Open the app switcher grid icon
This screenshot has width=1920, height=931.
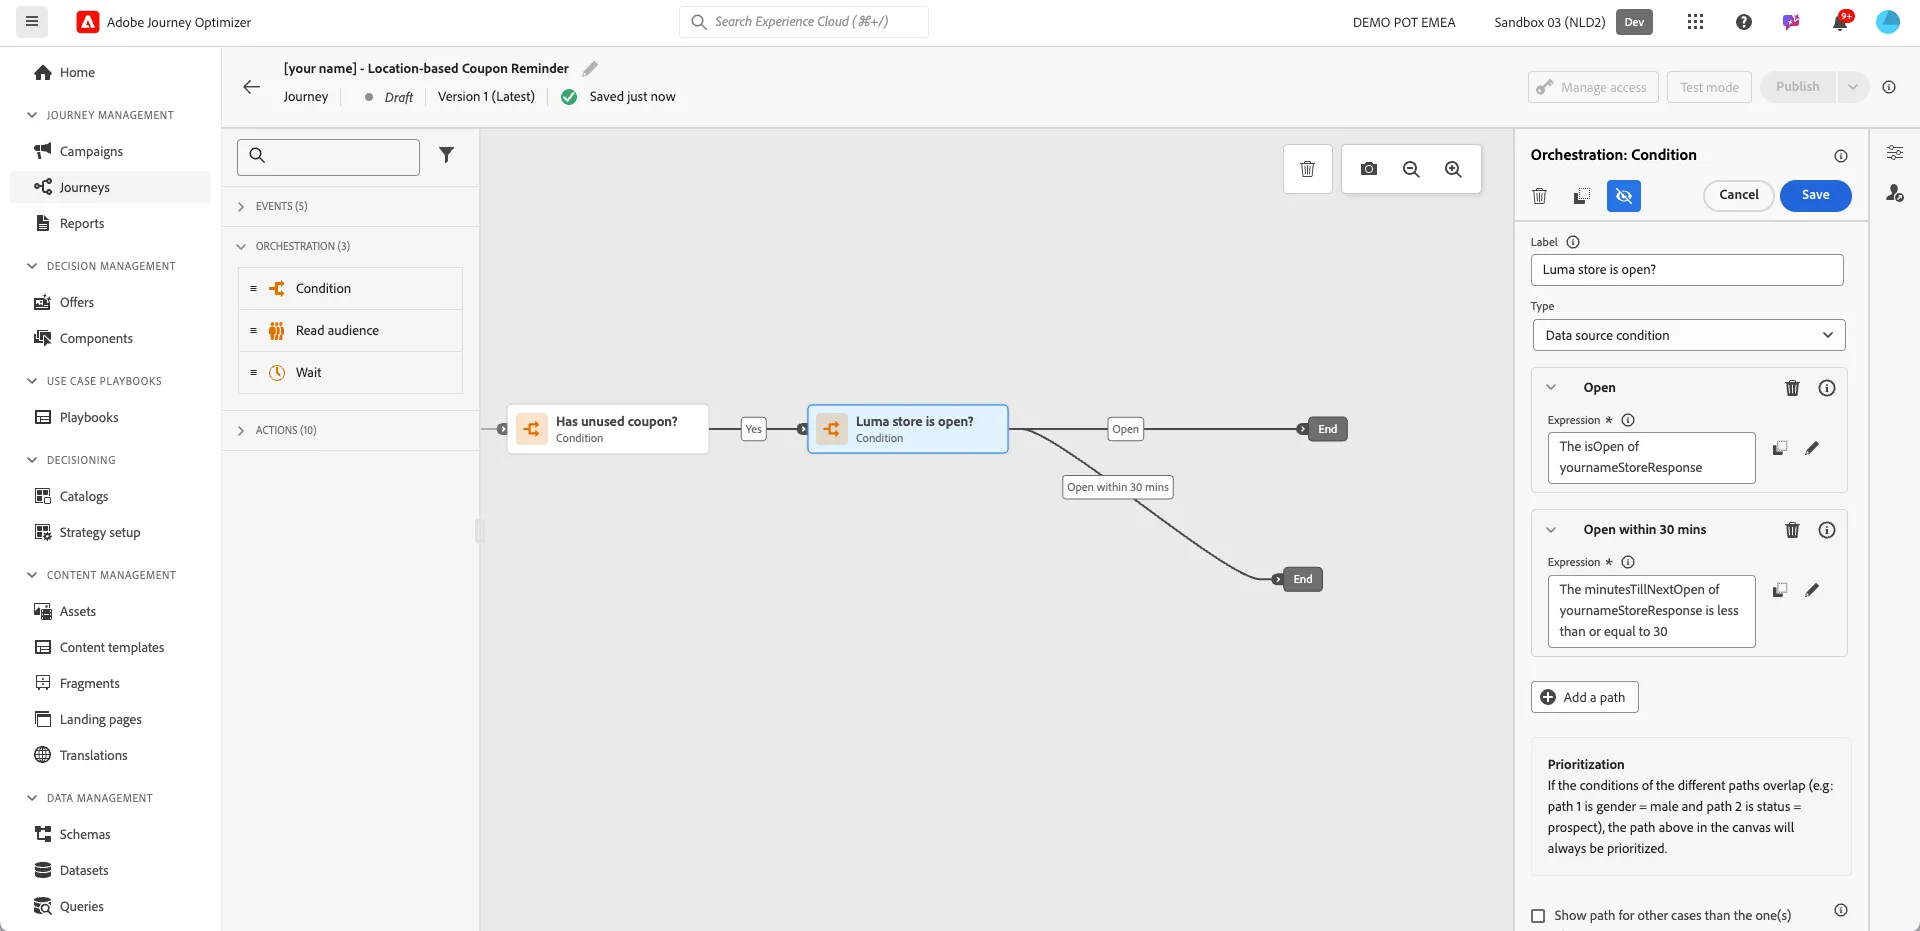click(1695, 22)
